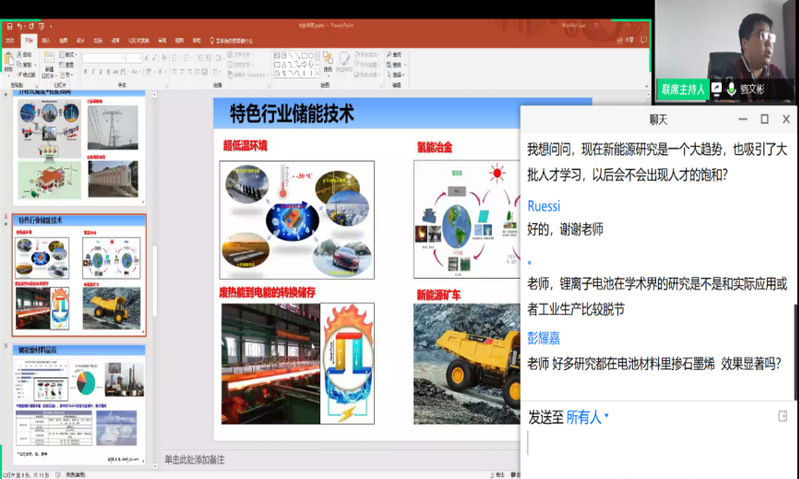The image size is (799, 479).
Task: Click the sender name Ruessi in chat
Action: tap(544, 206)
